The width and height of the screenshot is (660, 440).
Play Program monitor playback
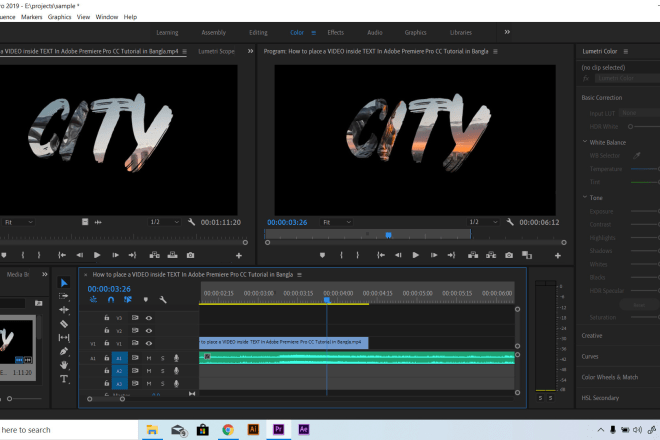[x=415, y=255]
